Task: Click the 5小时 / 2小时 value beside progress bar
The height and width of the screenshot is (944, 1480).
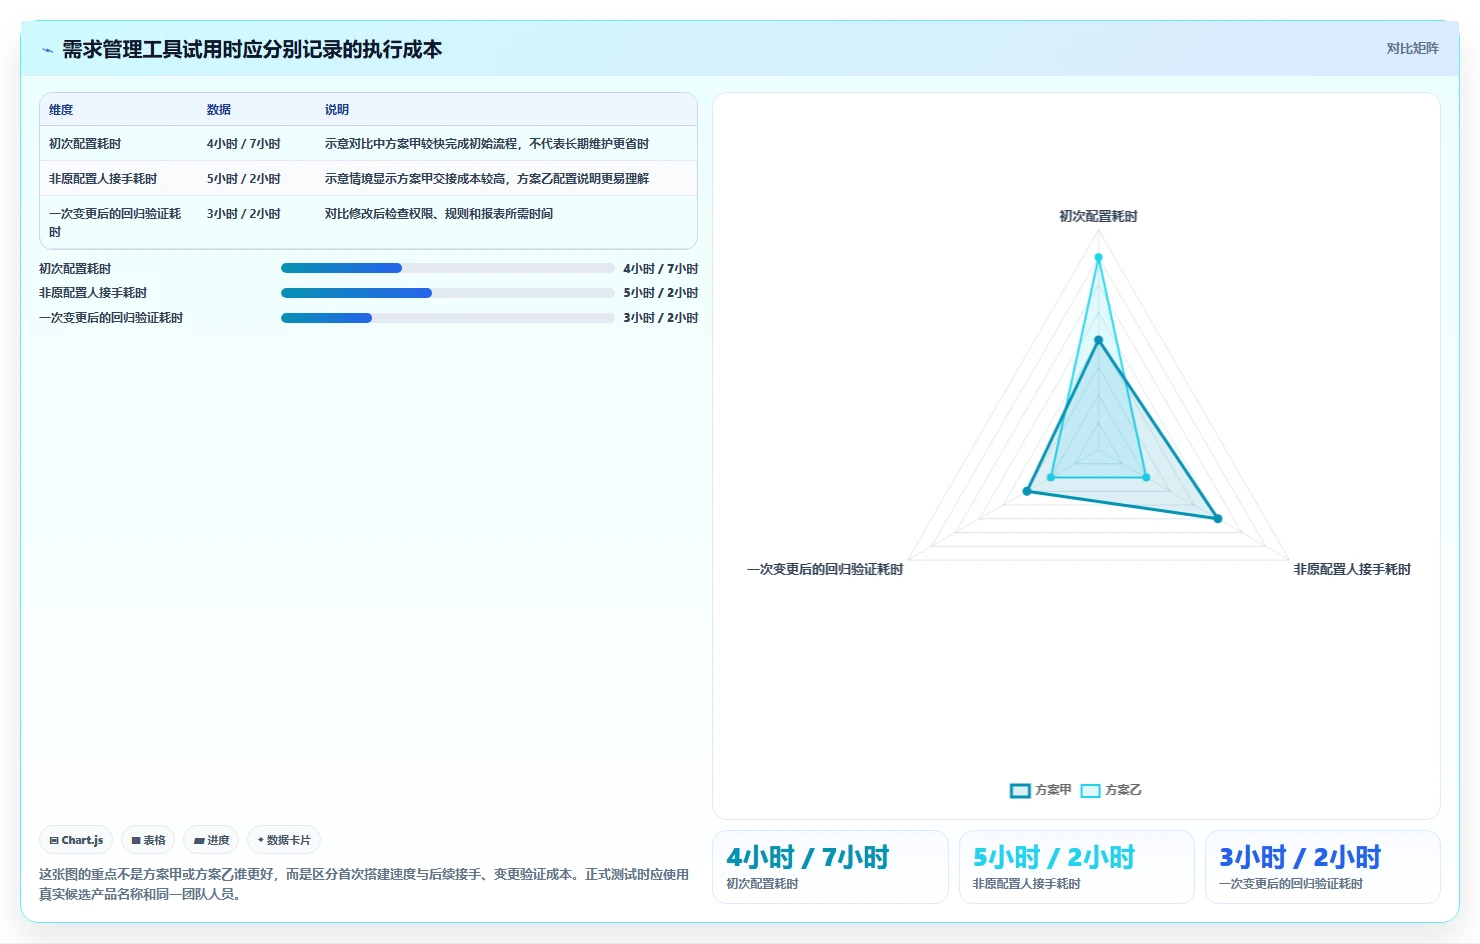Action: [661, 293]
